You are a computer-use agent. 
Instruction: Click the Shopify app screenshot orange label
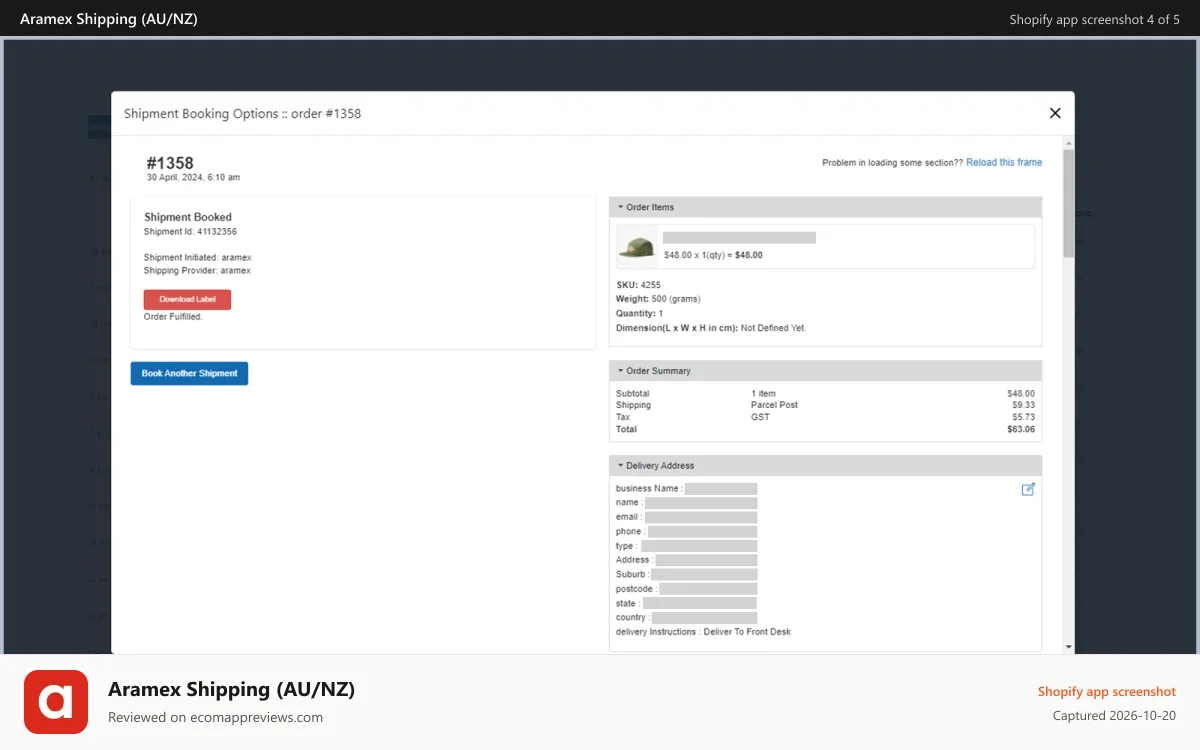tap(1107, 692)
